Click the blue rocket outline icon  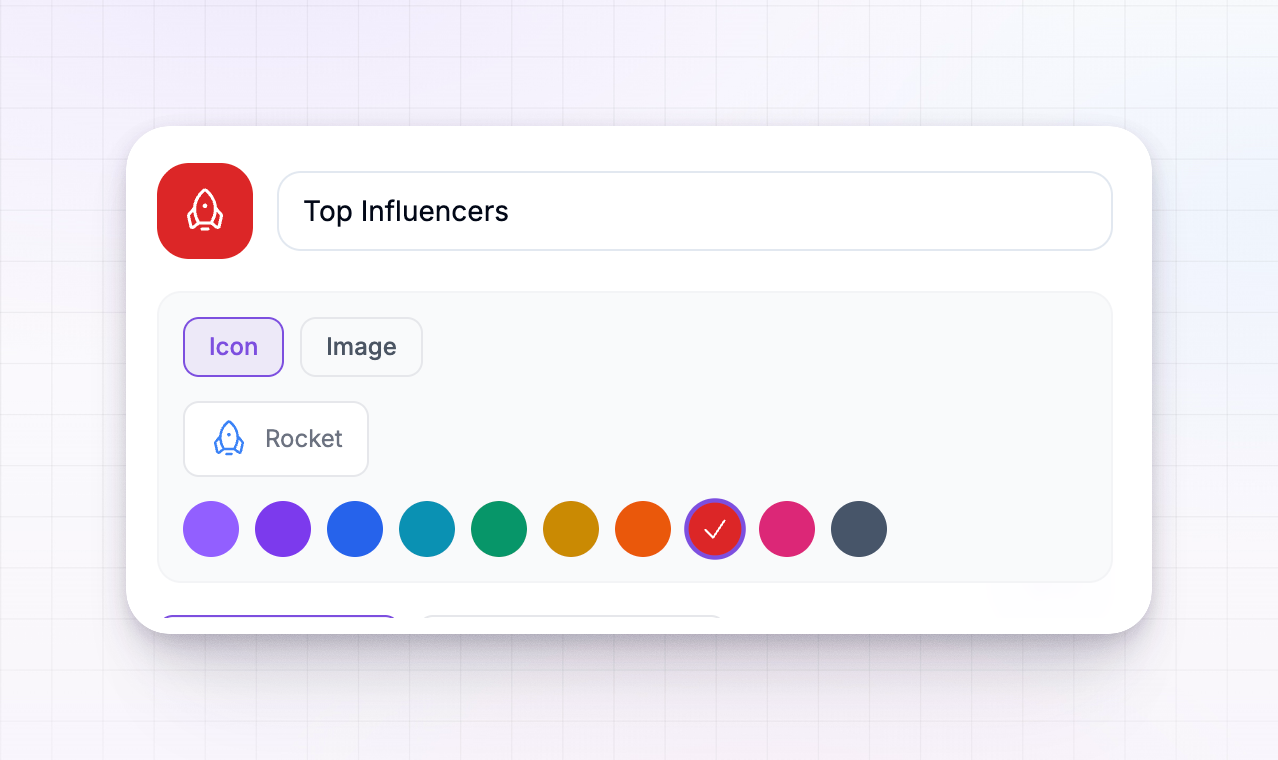(229, 439)
